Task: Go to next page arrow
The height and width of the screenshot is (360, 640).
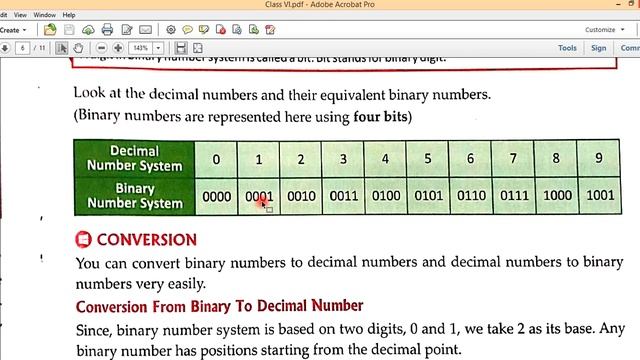Action: coord(5,48)
